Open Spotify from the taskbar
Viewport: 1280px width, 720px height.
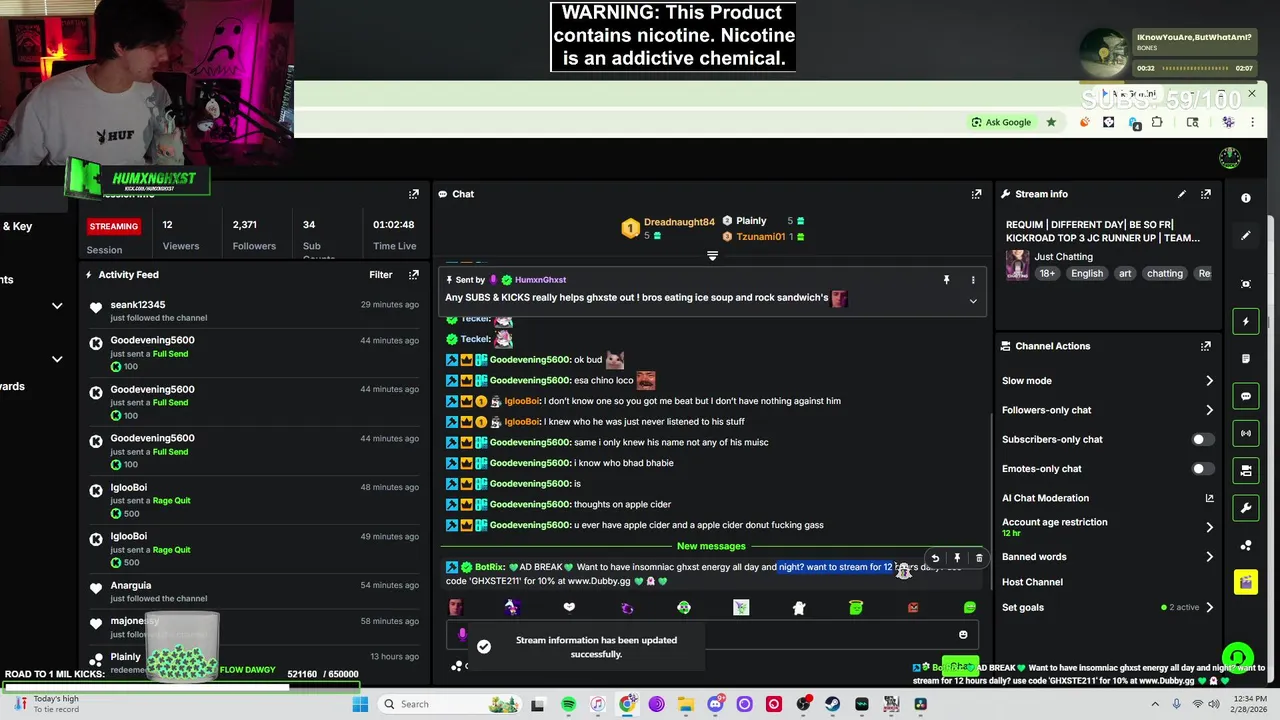coord(568,704)
